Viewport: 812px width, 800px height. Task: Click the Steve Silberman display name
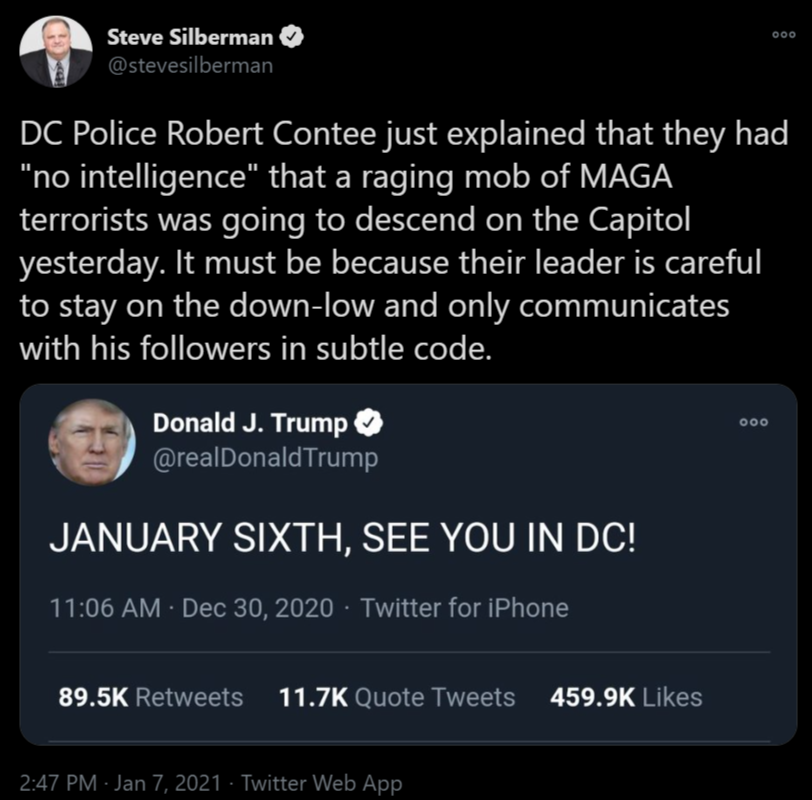pos(190,37)
